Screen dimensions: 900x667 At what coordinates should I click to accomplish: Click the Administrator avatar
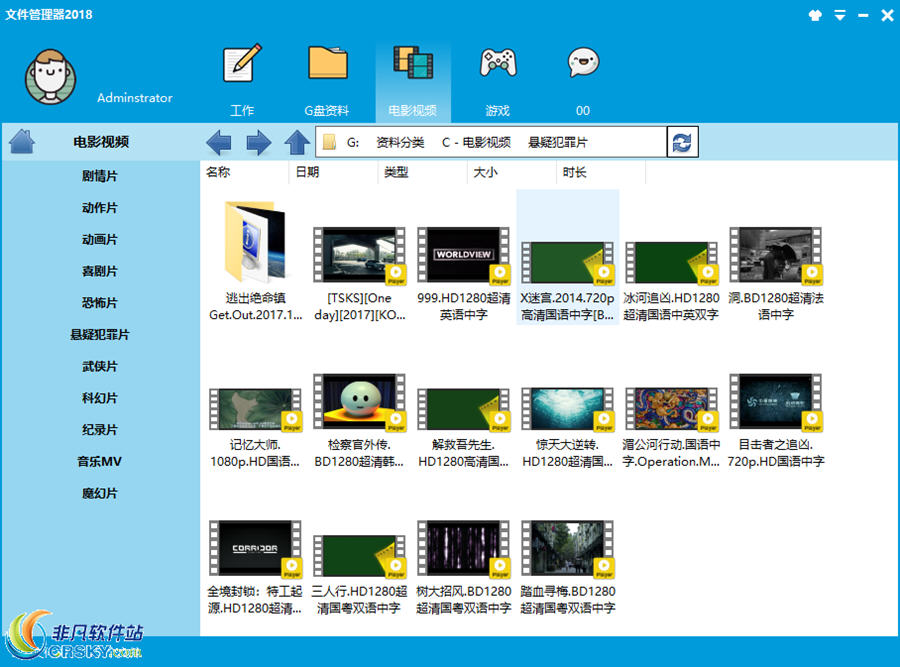[x=50, y=77]
